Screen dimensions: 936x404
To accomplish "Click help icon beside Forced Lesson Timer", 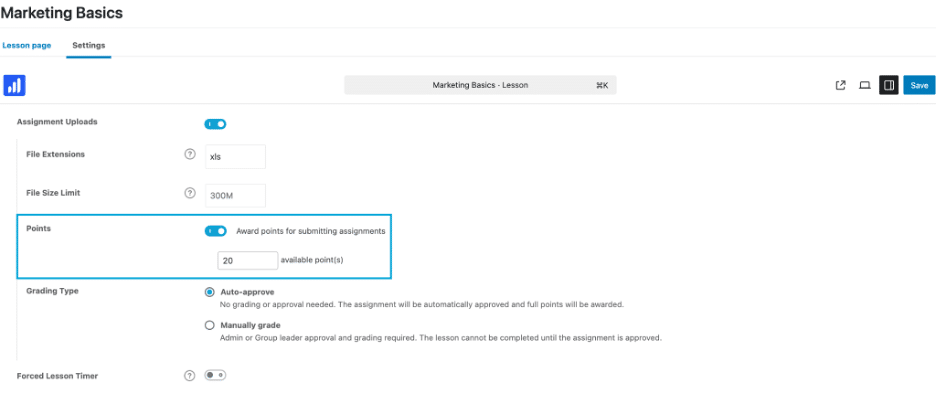I will [190, 375].
